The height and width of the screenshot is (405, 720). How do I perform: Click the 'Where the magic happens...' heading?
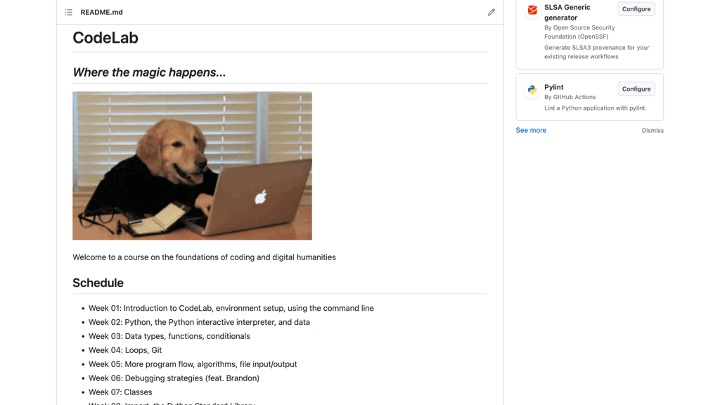point(149,73)
